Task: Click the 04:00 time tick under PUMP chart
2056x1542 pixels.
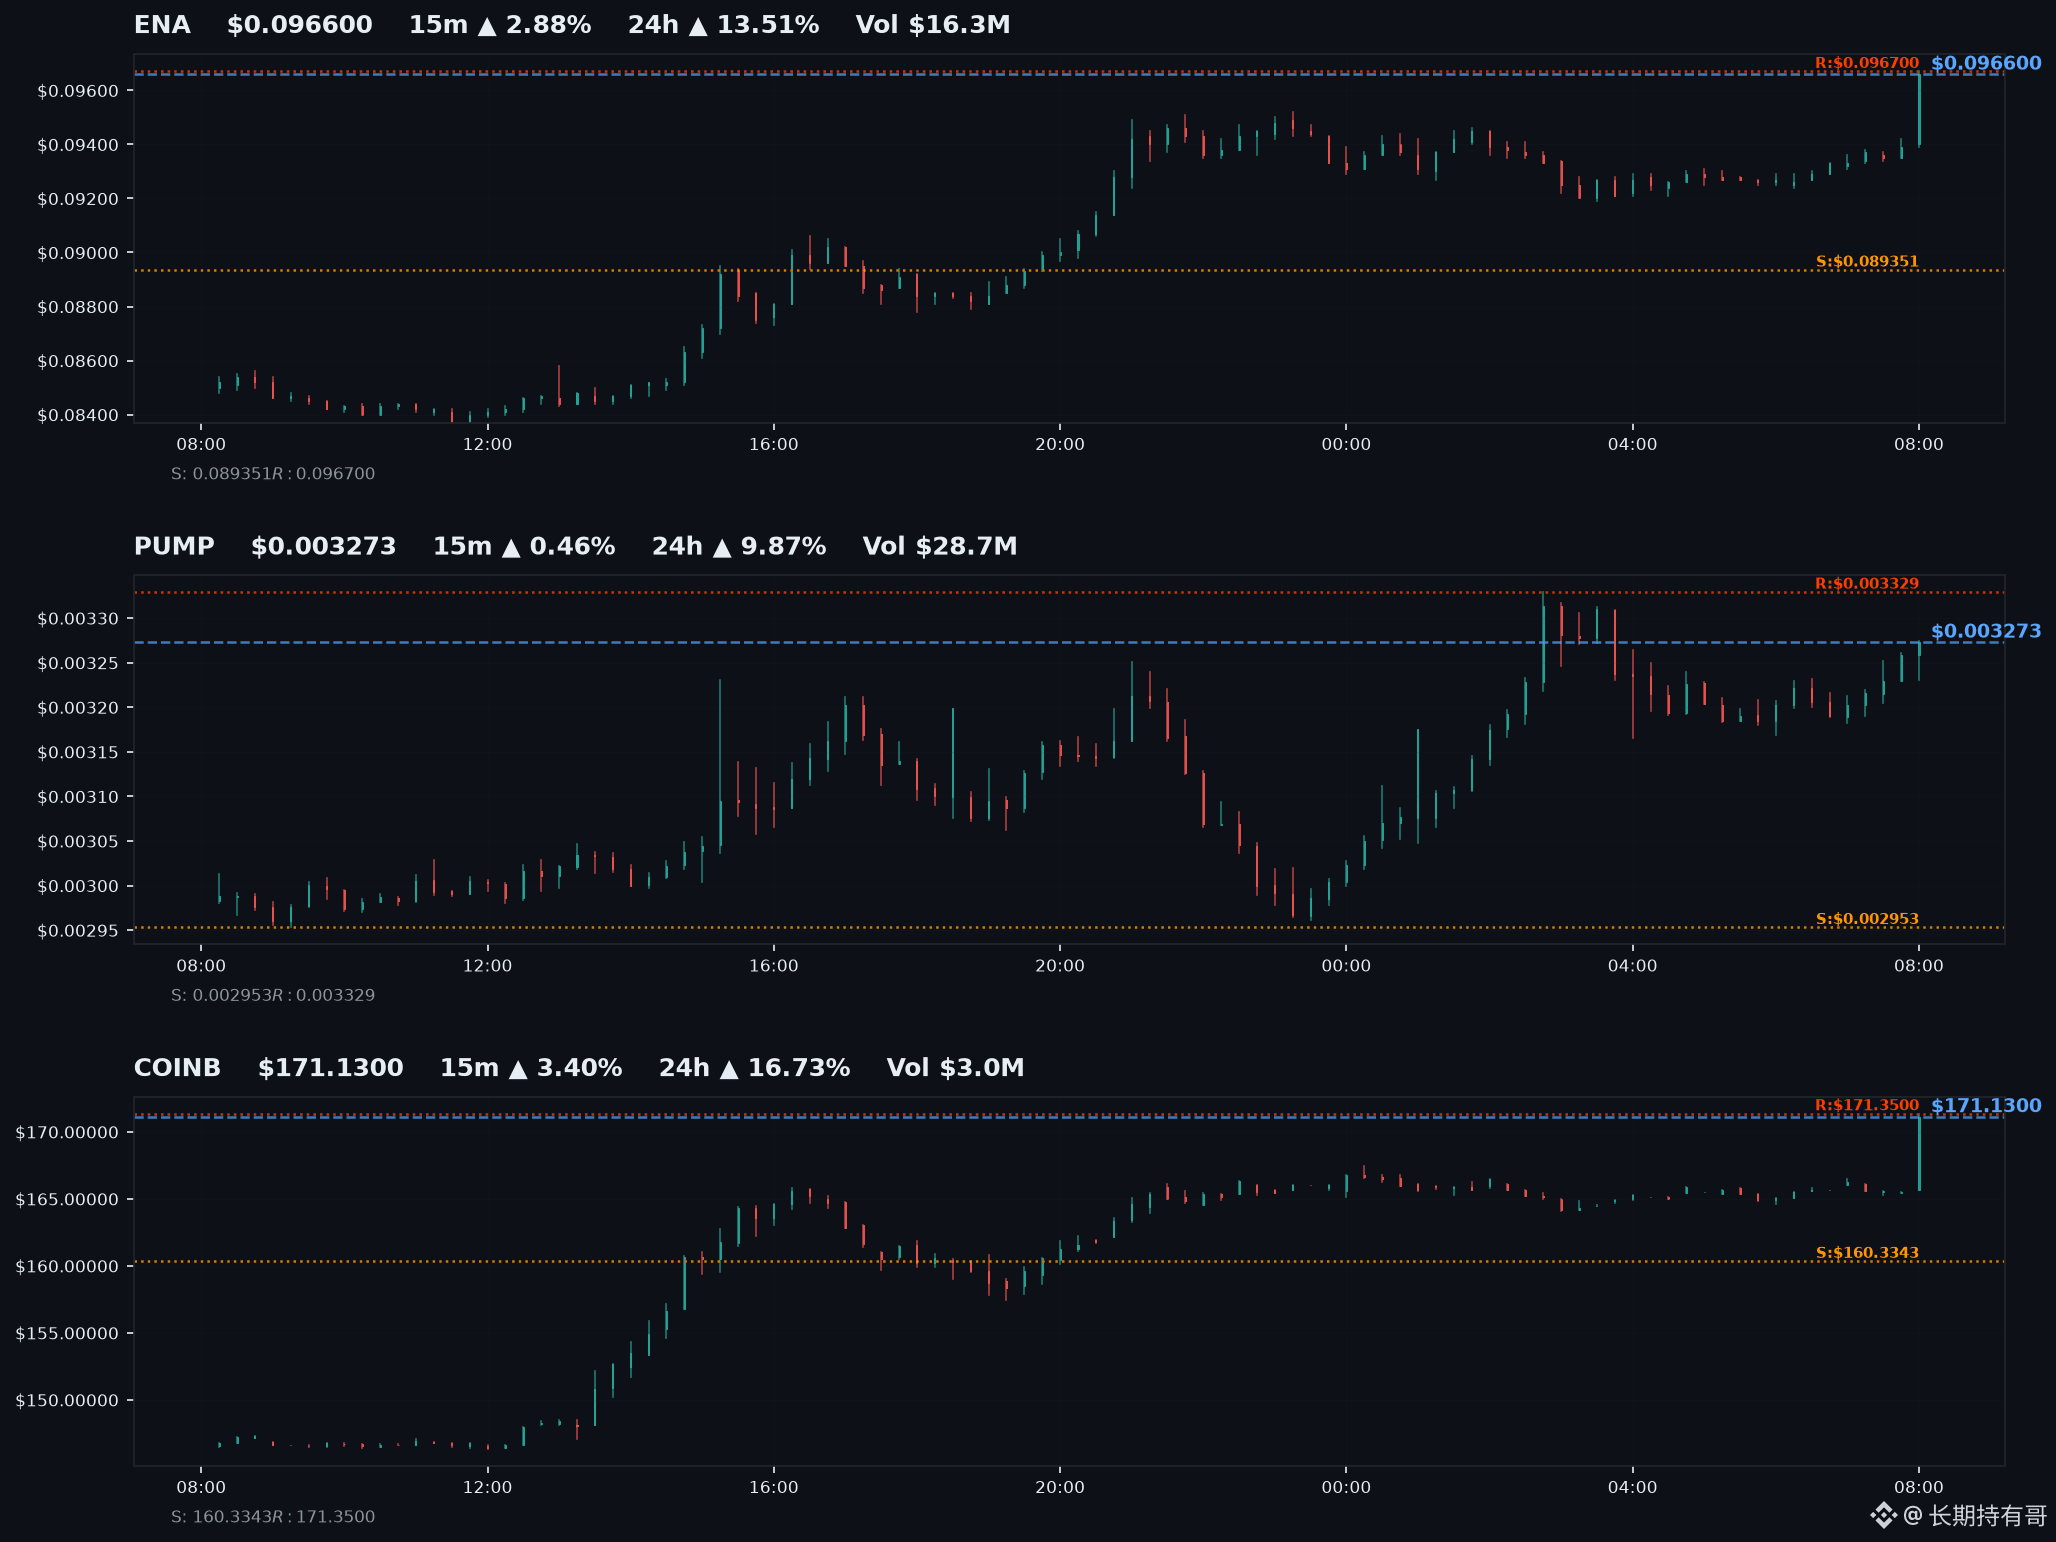Action: pyautogui.click(x=1632, y=966)
